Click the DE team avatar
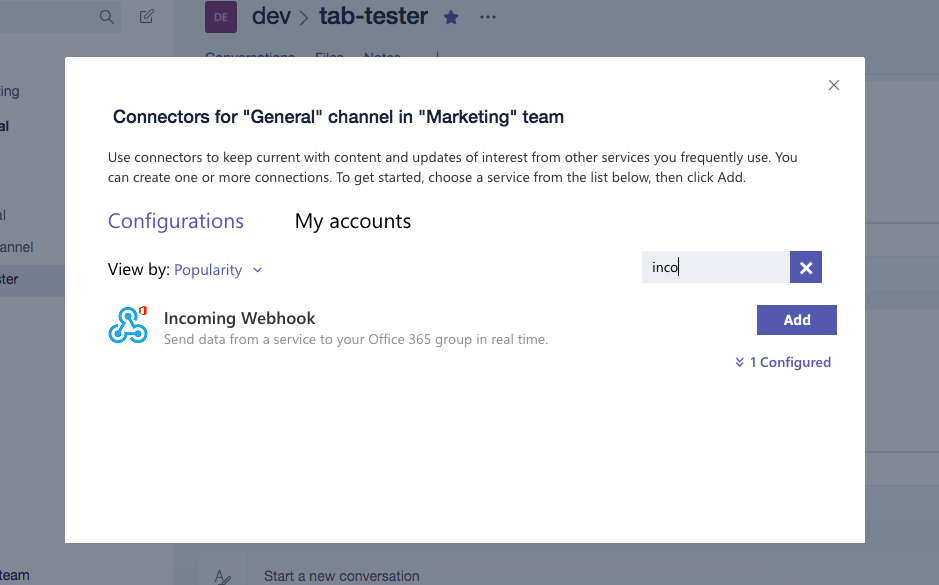This screenshot has height=585, width=939. coord(221,17)
